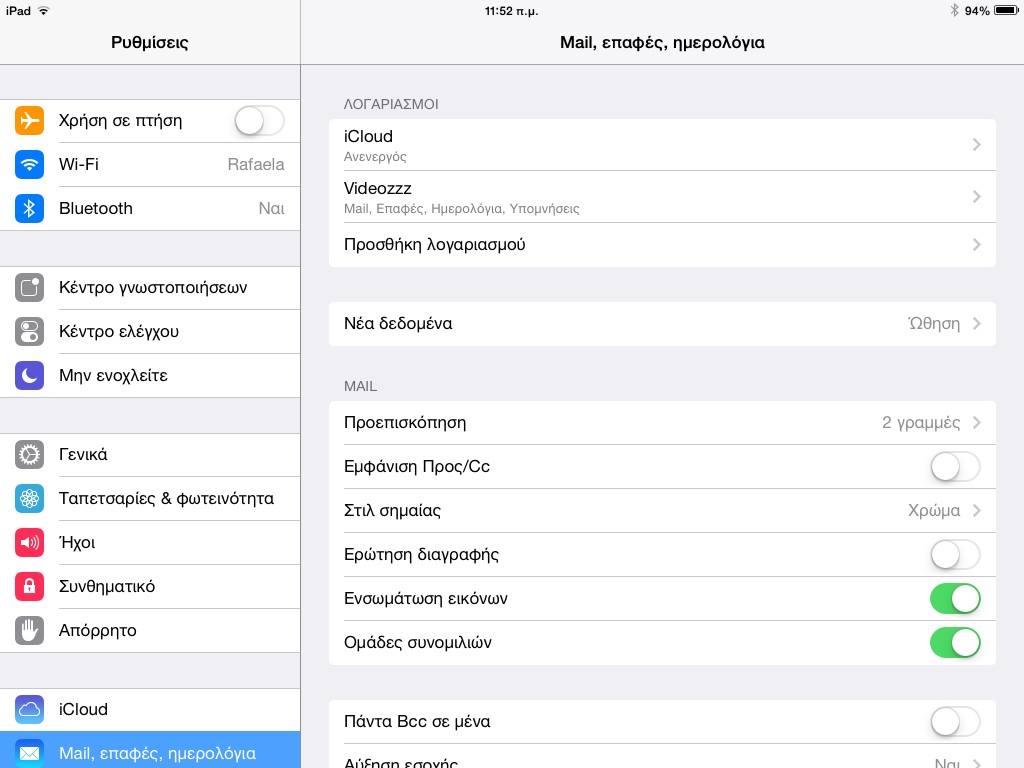Tap the Wi-Fi signal status bar icon
This screenshot has width=1024, height=768.
(x=44, y=10)
